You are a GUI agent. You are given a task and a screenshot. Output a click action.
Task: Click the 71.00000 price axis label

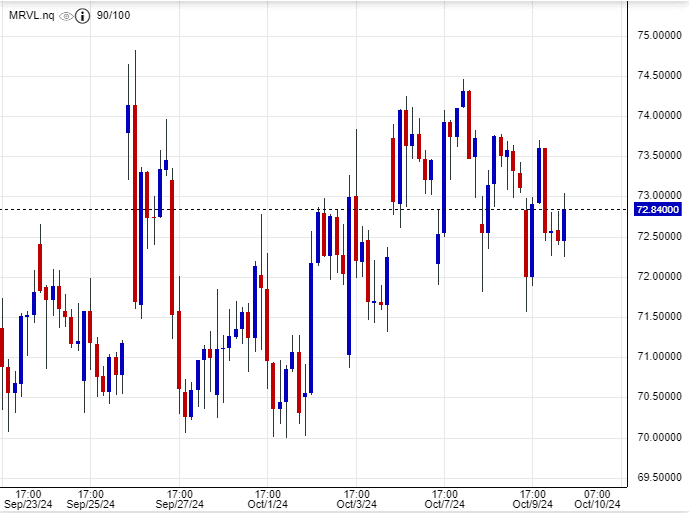coord(659,356)
